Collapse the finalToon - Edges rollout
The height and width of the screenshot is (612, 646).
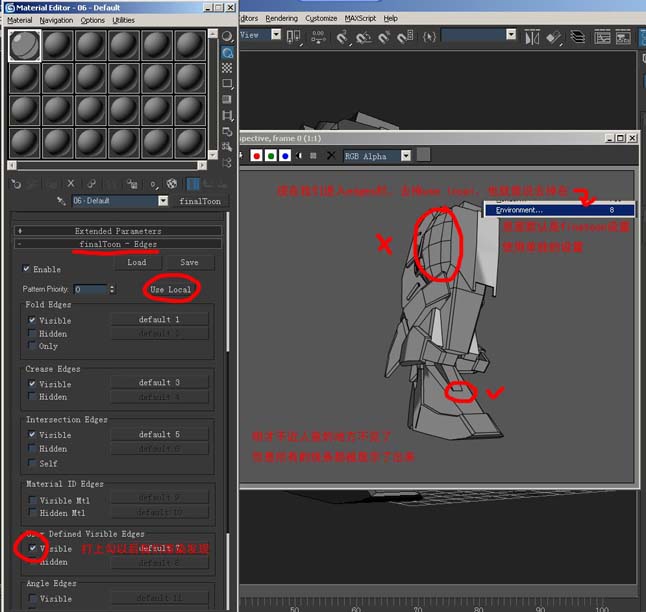pos(118,244)
